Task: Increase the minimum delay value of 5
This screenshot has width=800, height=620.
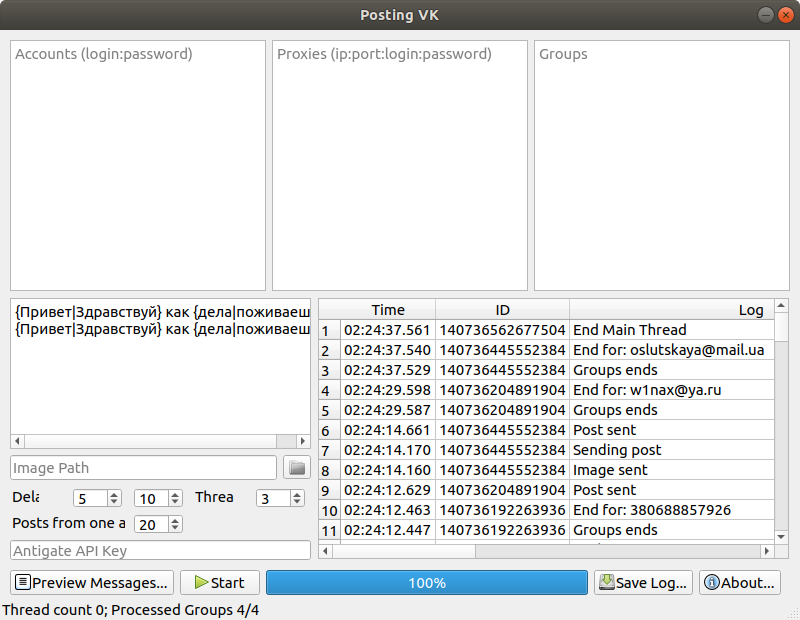Action: [x=114, y=494]
